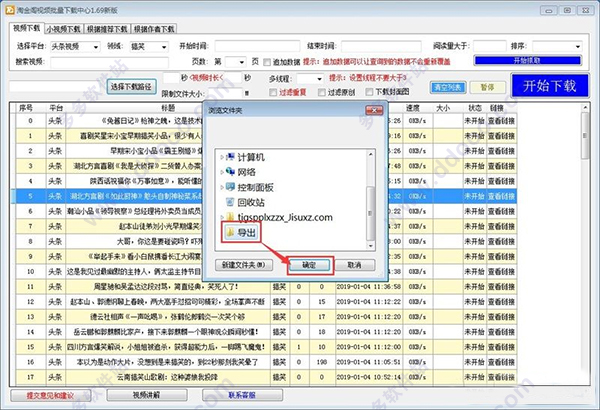Select the 回收站 recycle bin icon
The width and height of the screenshot is (600, 410).
[x=230, y=202]
